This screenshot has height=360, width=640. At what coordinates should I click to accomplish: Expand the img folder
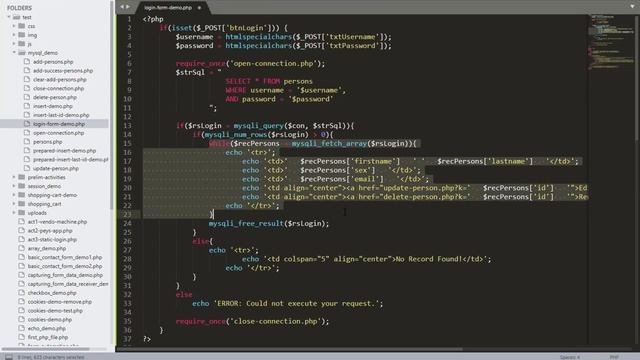click(x=14, y=35)
